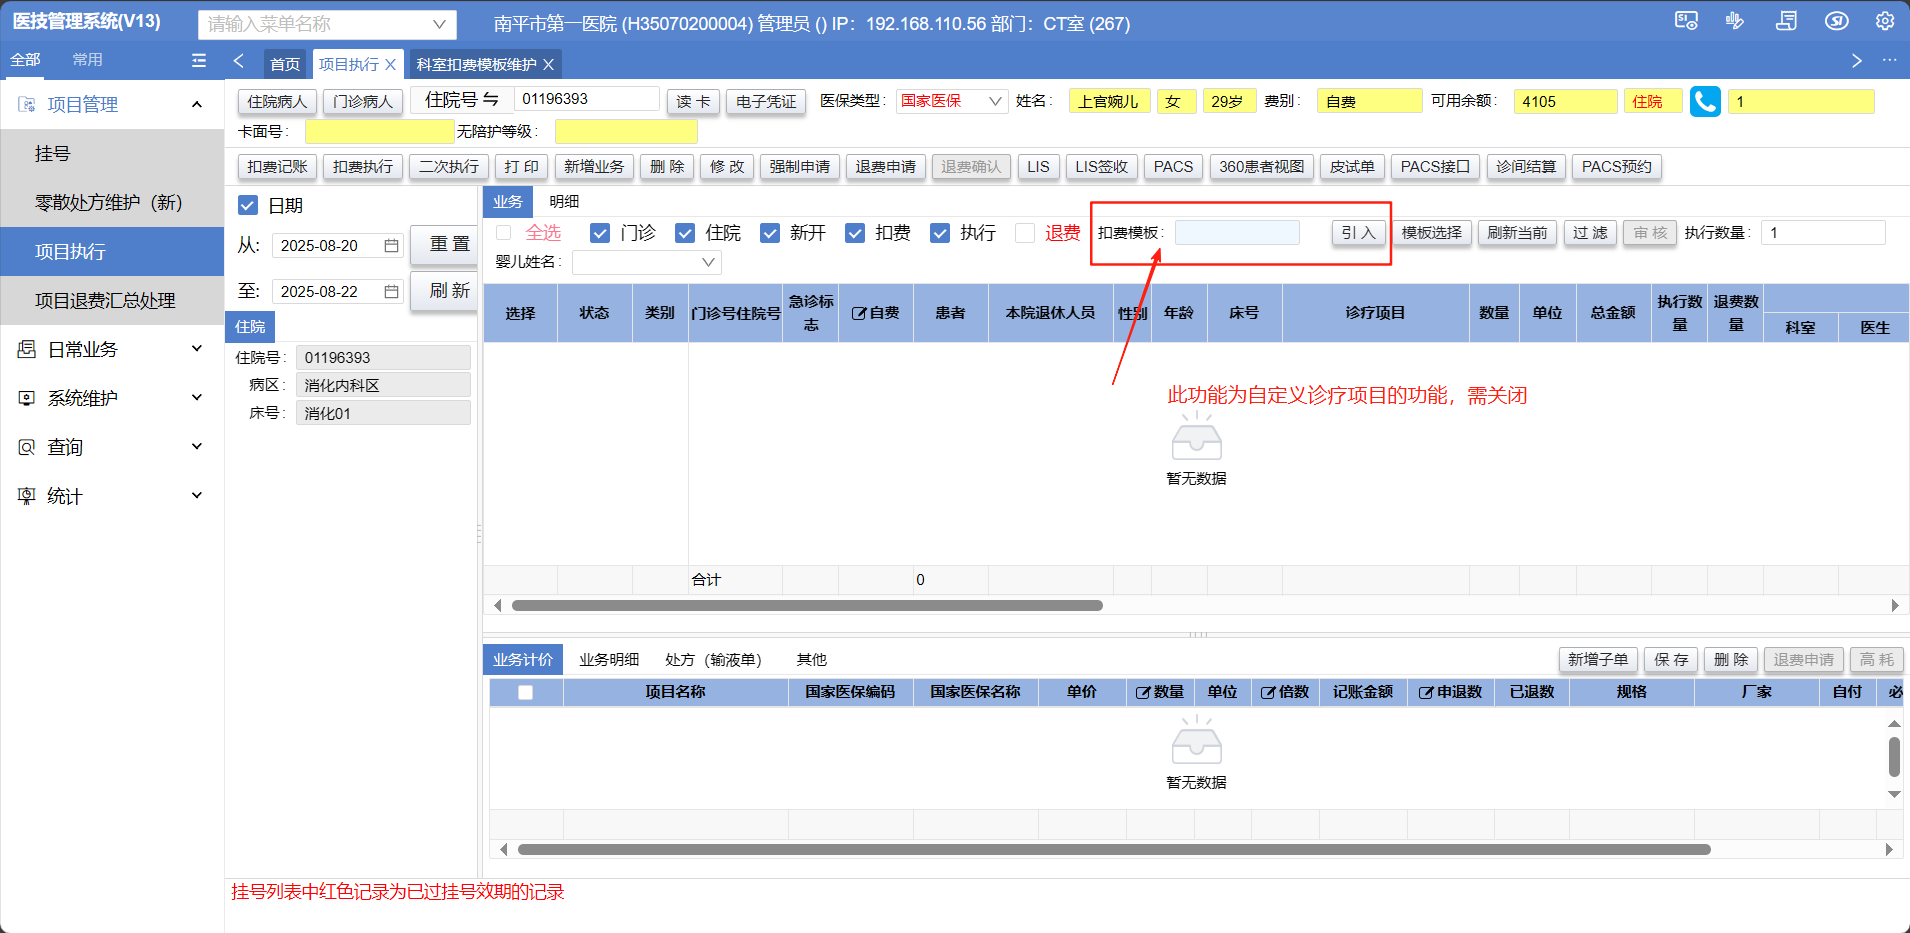Open the menu name search dropdown

coord(439,24)
